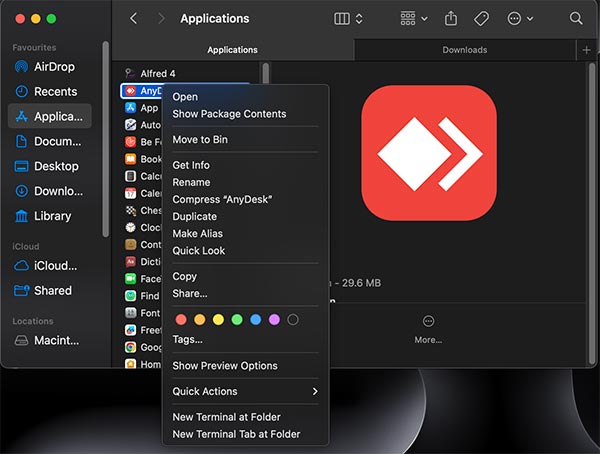Select the Applications tab
The height and width of the screenshot is (454, 600).
click(x=233, y=50)
